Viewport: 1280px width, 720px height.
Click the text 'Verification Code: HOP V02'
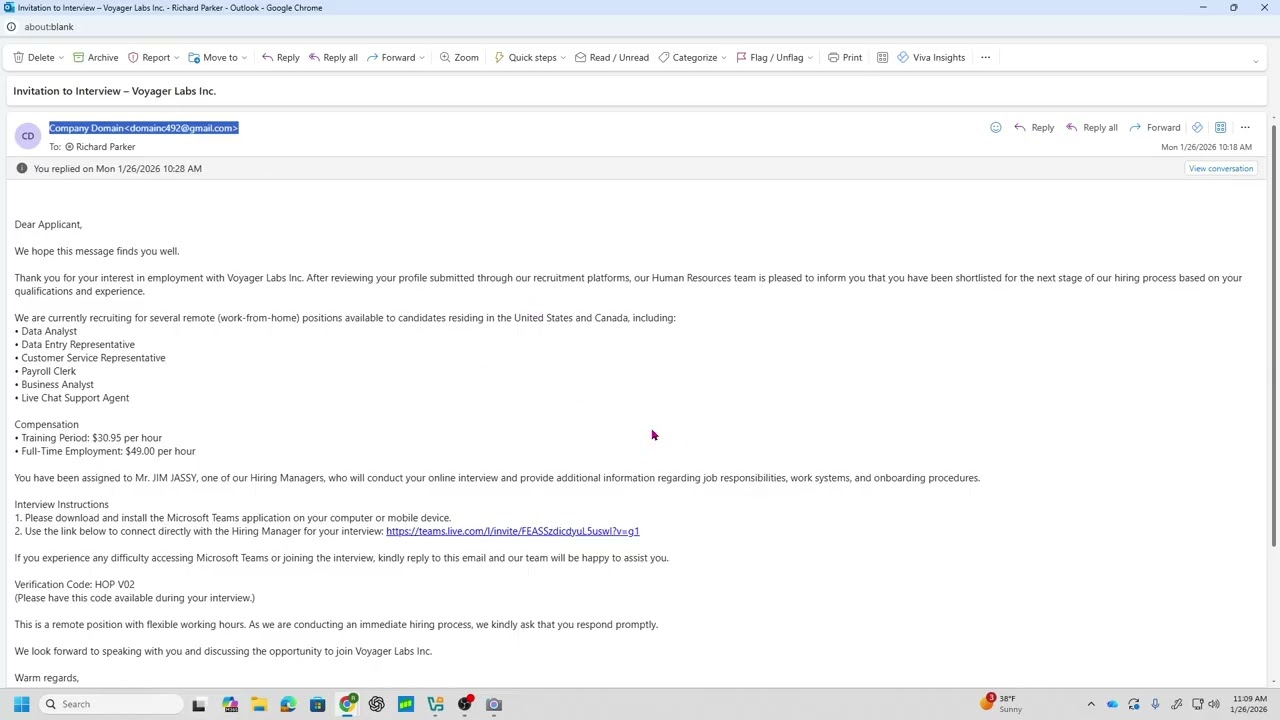point(74,584)
